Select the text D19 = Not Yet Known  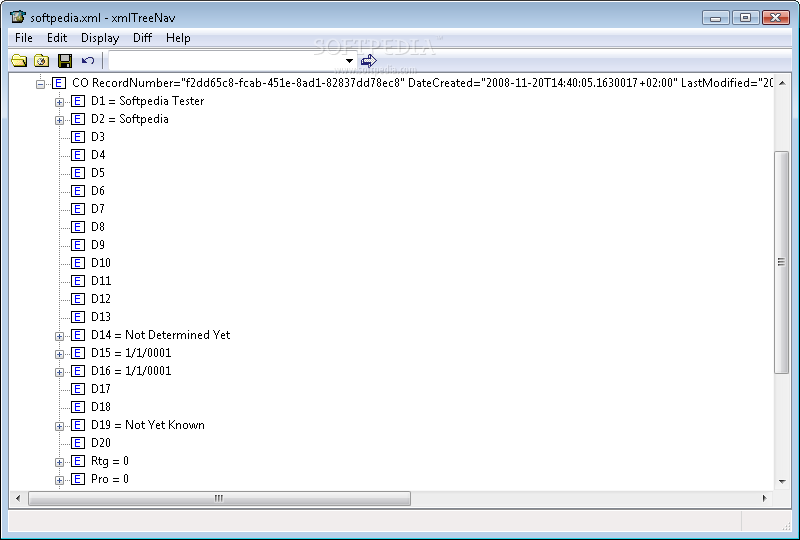point(148,425)
